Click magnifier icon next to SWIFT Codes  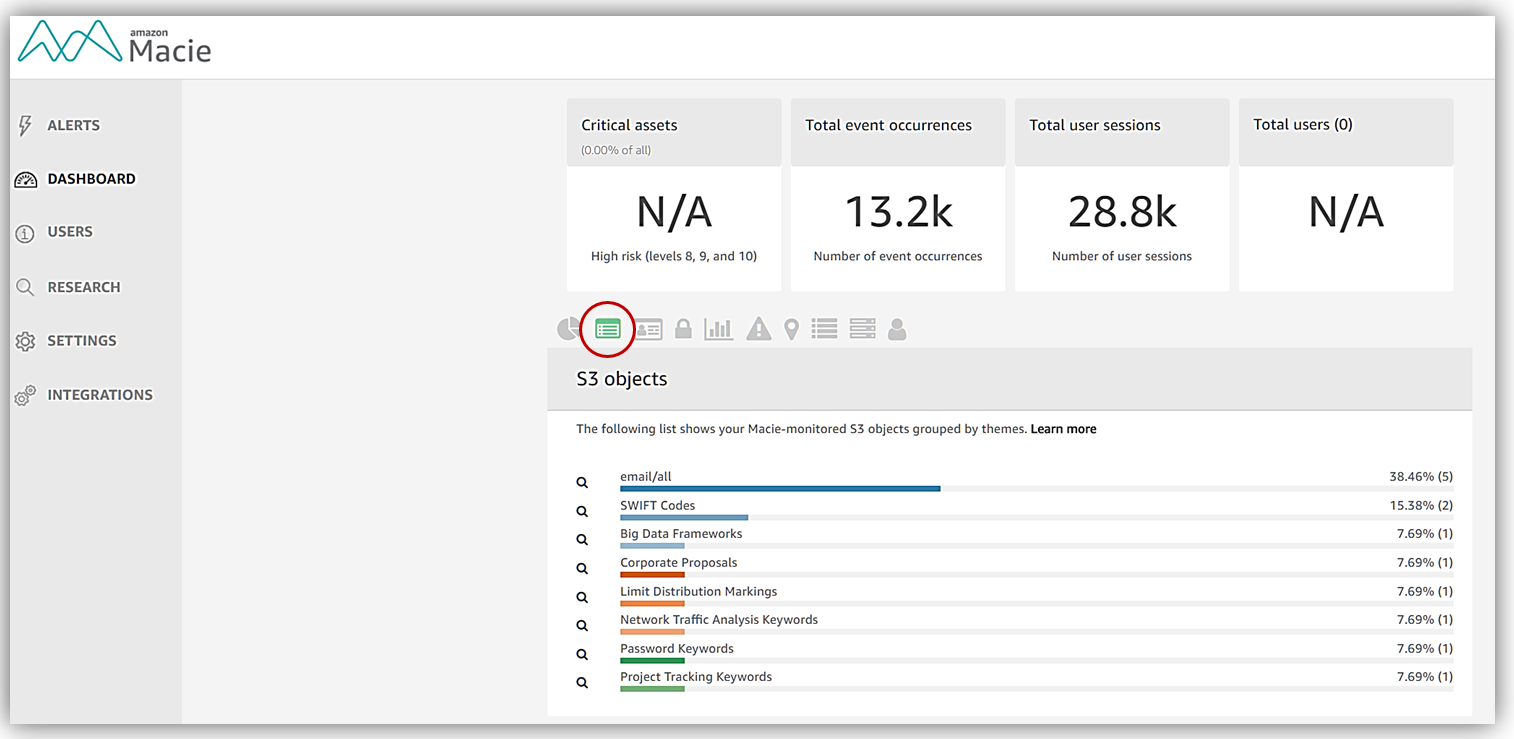coord(582,511)
